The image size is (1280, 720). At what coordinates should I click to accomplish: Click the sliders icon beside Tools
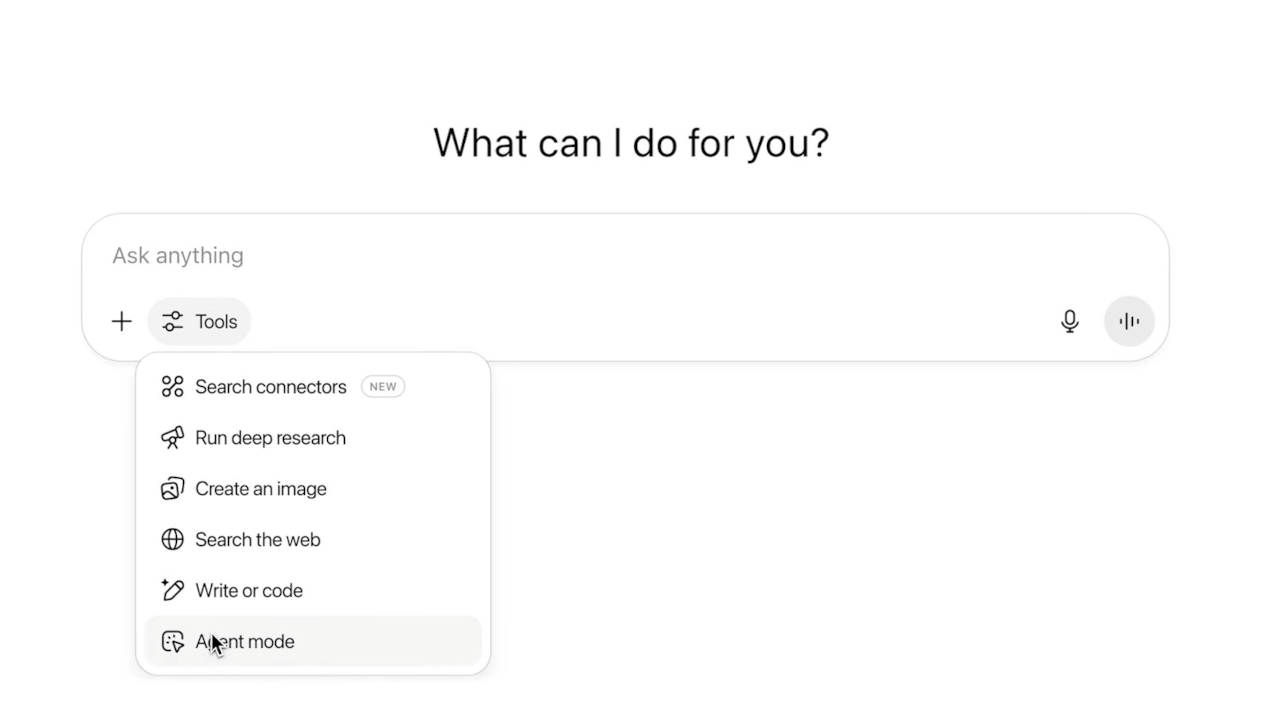tap(172, 321)
